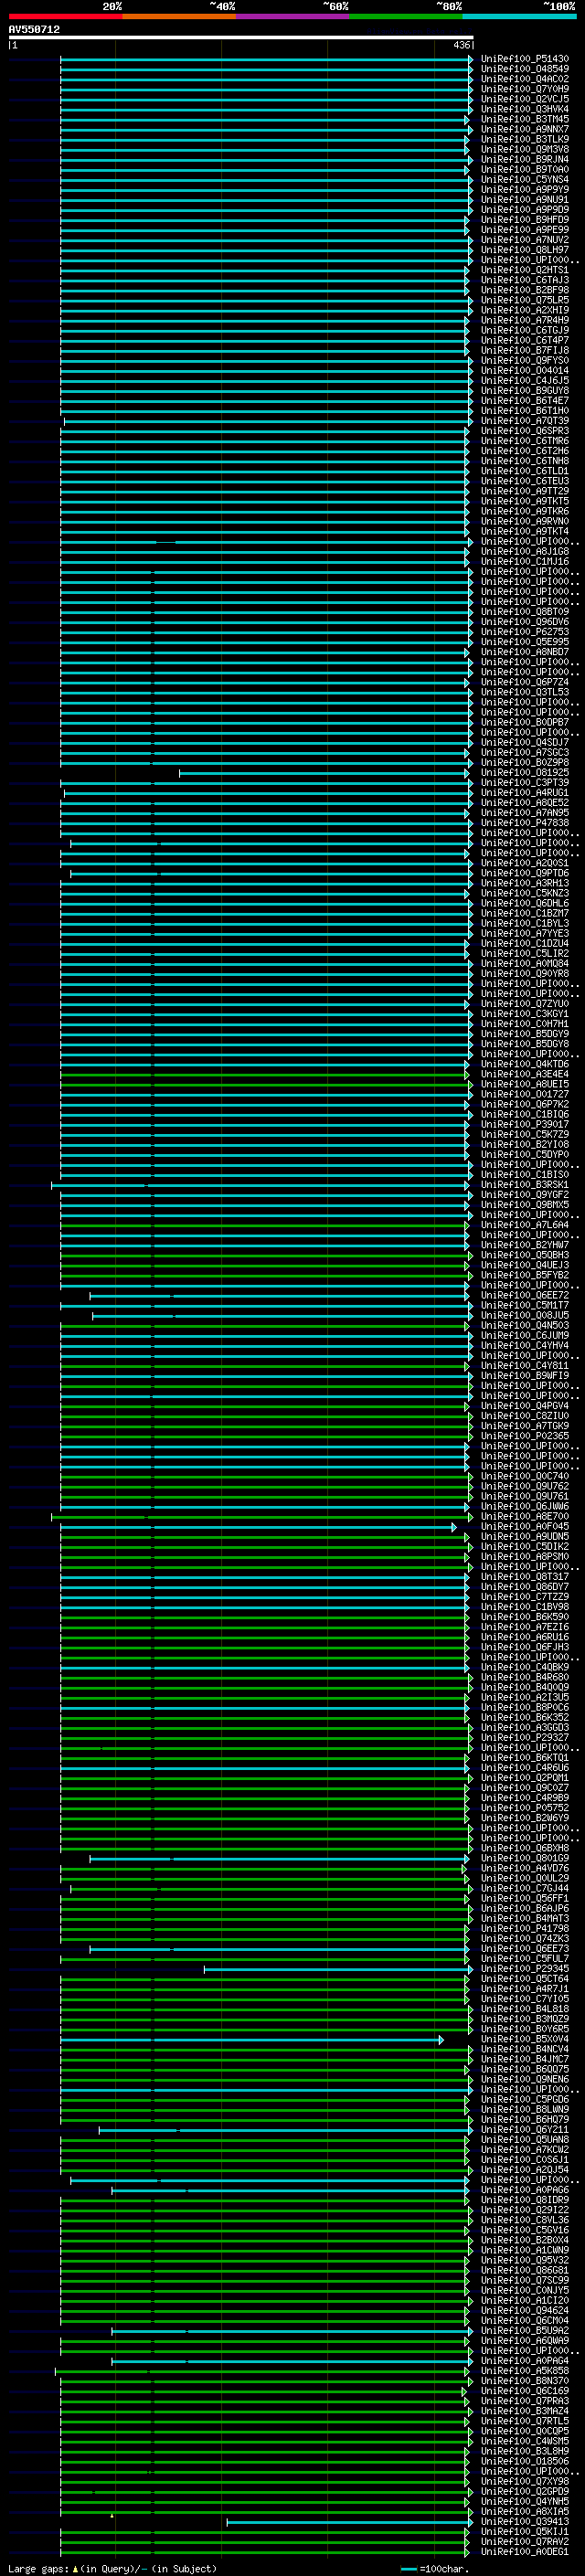Click the UniRef100_A9NNX7 hit name

[x=524, y=129]
